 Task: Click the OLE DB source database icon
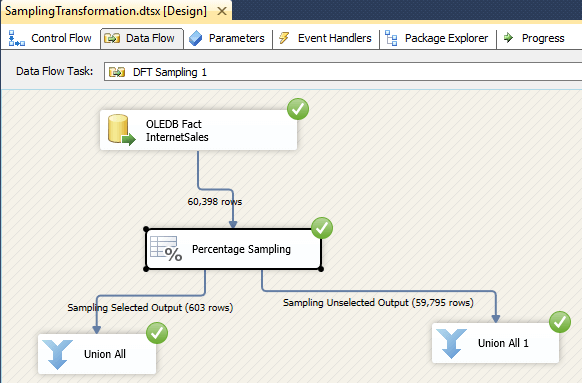(121, 130)
